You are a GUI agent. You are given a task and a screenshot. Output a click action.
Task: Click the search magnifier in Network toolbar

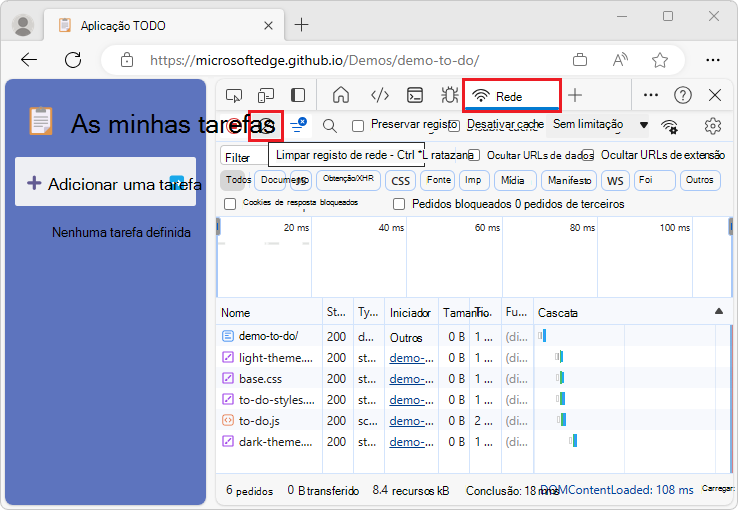[329, 126]
